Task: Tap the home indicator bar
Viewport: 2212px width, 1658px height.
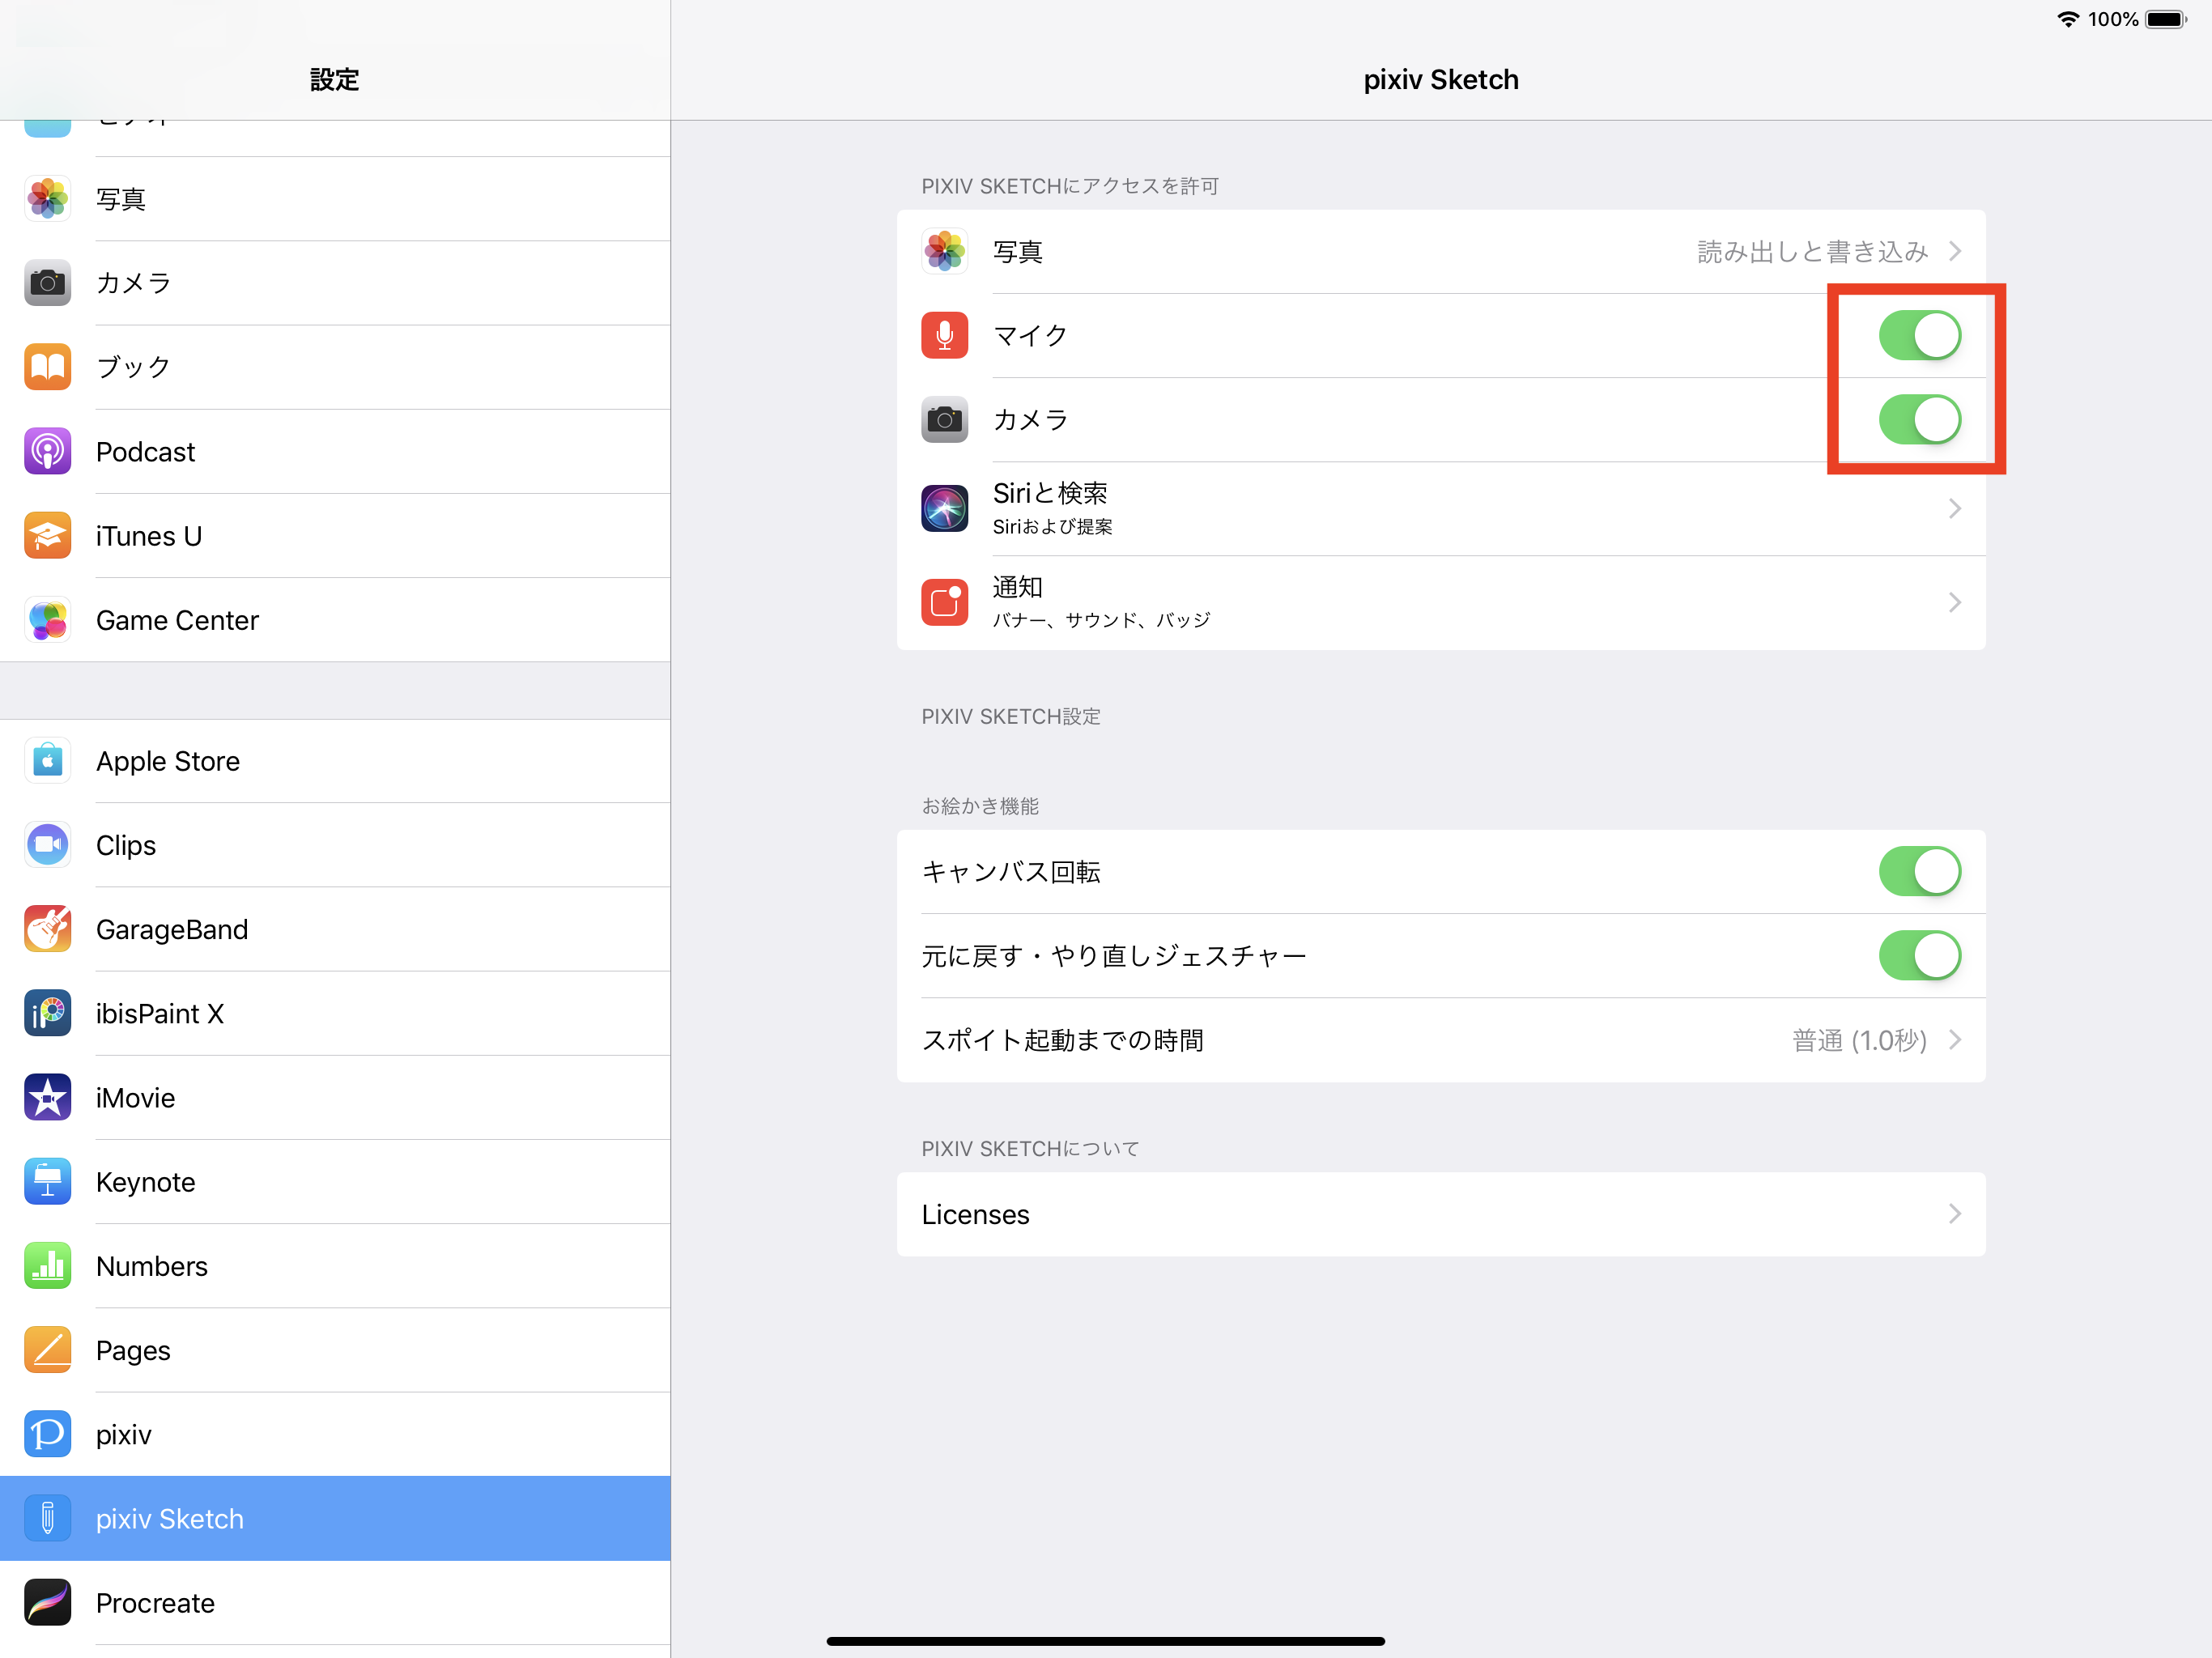Action: [1105, 1641]
